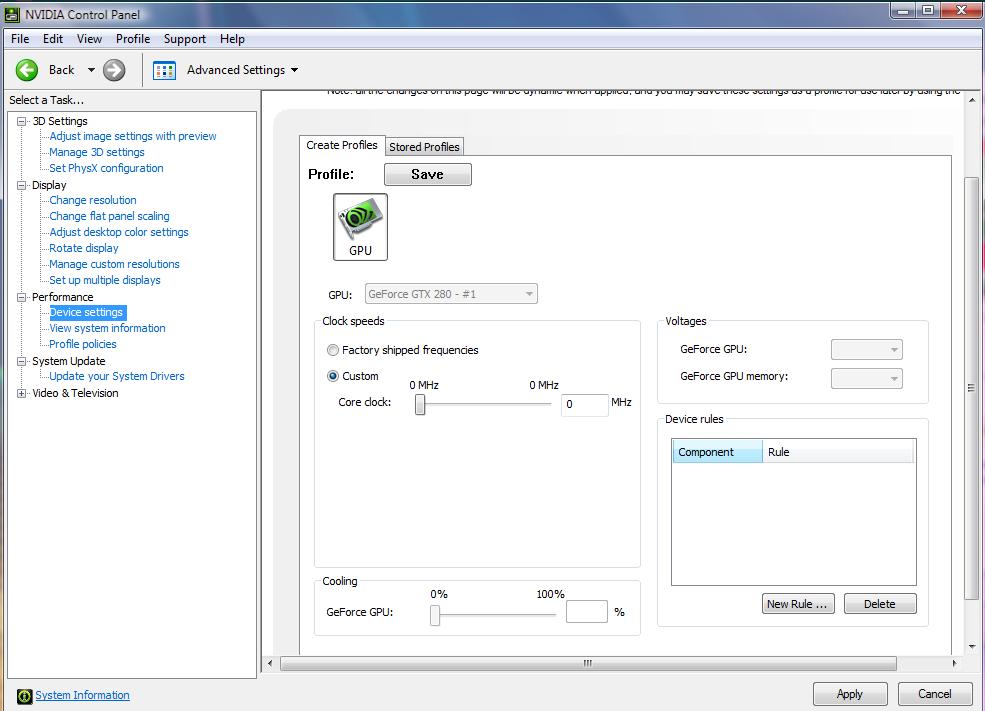Collapse the Performance tree node
This screenshot has height=711, width=985.
(x=21, y=297)
